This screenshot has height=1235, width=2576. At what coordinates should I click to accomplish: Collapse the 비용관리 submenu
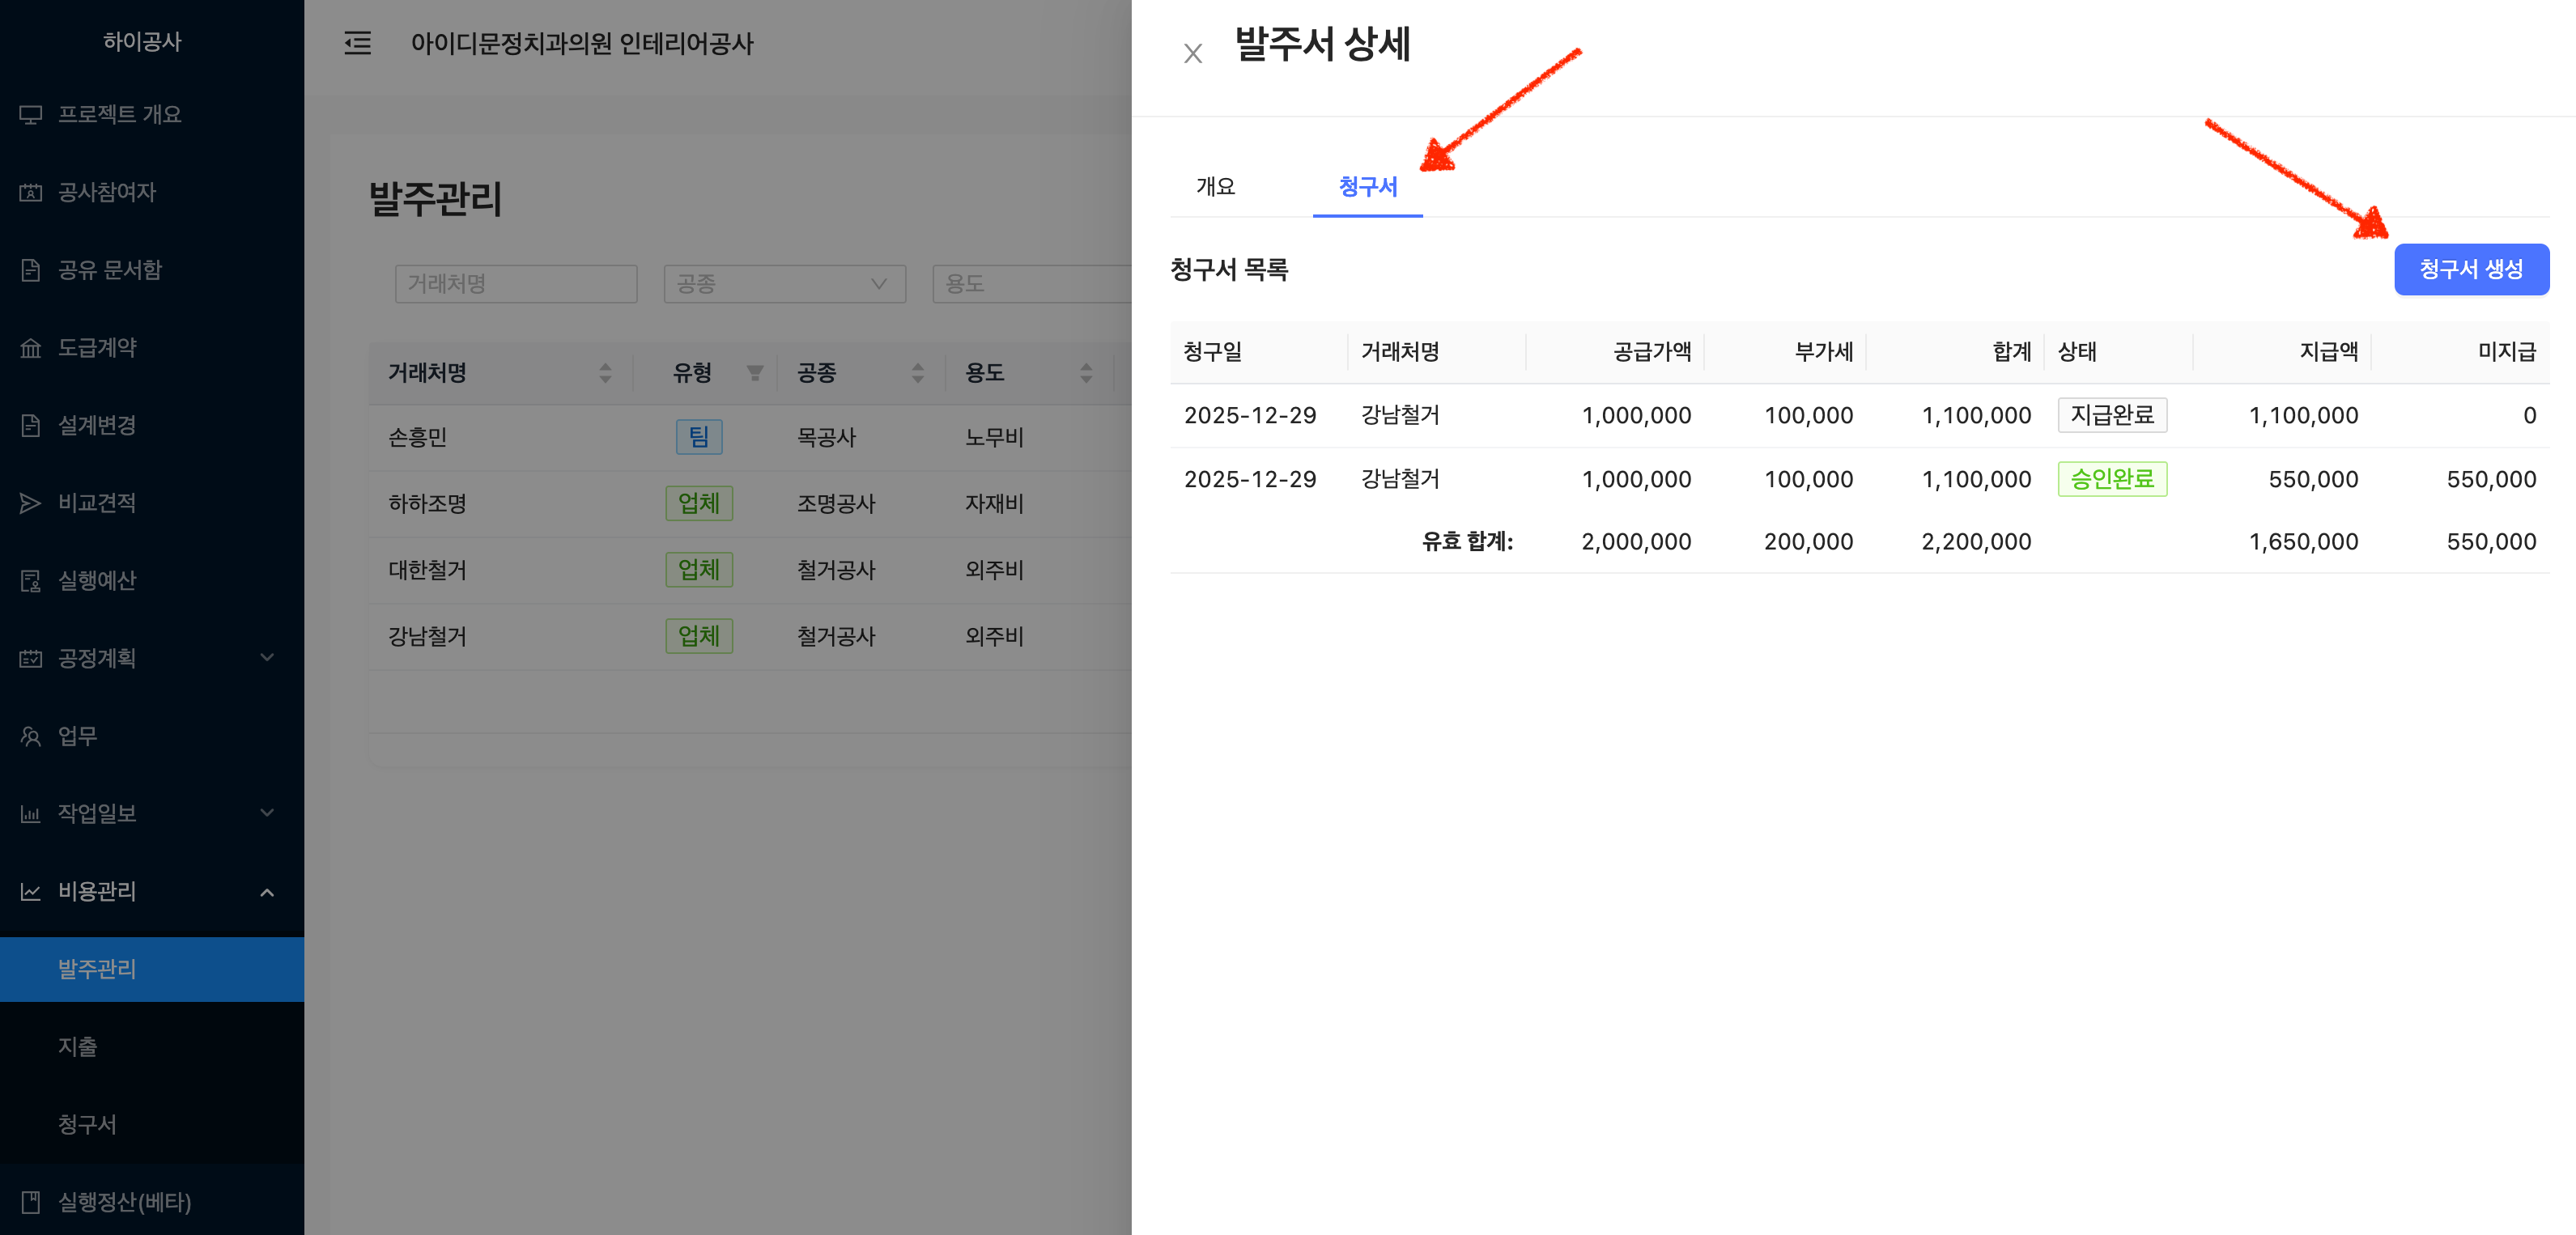267,891
